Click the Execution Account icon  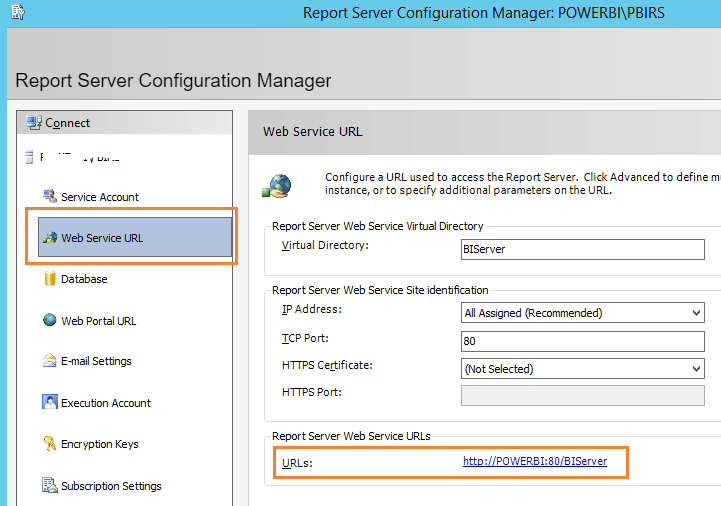(x=50, y=402)
